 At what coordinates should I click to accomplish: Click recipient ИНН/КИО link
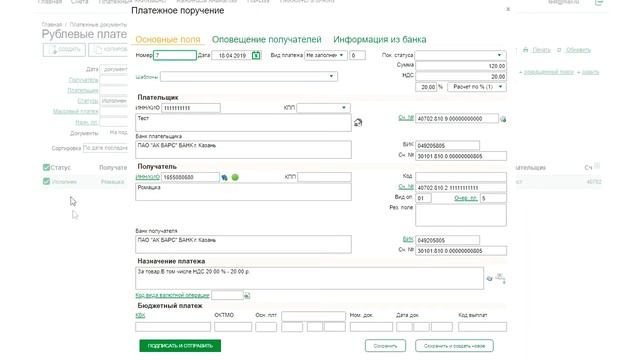point(147,177)
